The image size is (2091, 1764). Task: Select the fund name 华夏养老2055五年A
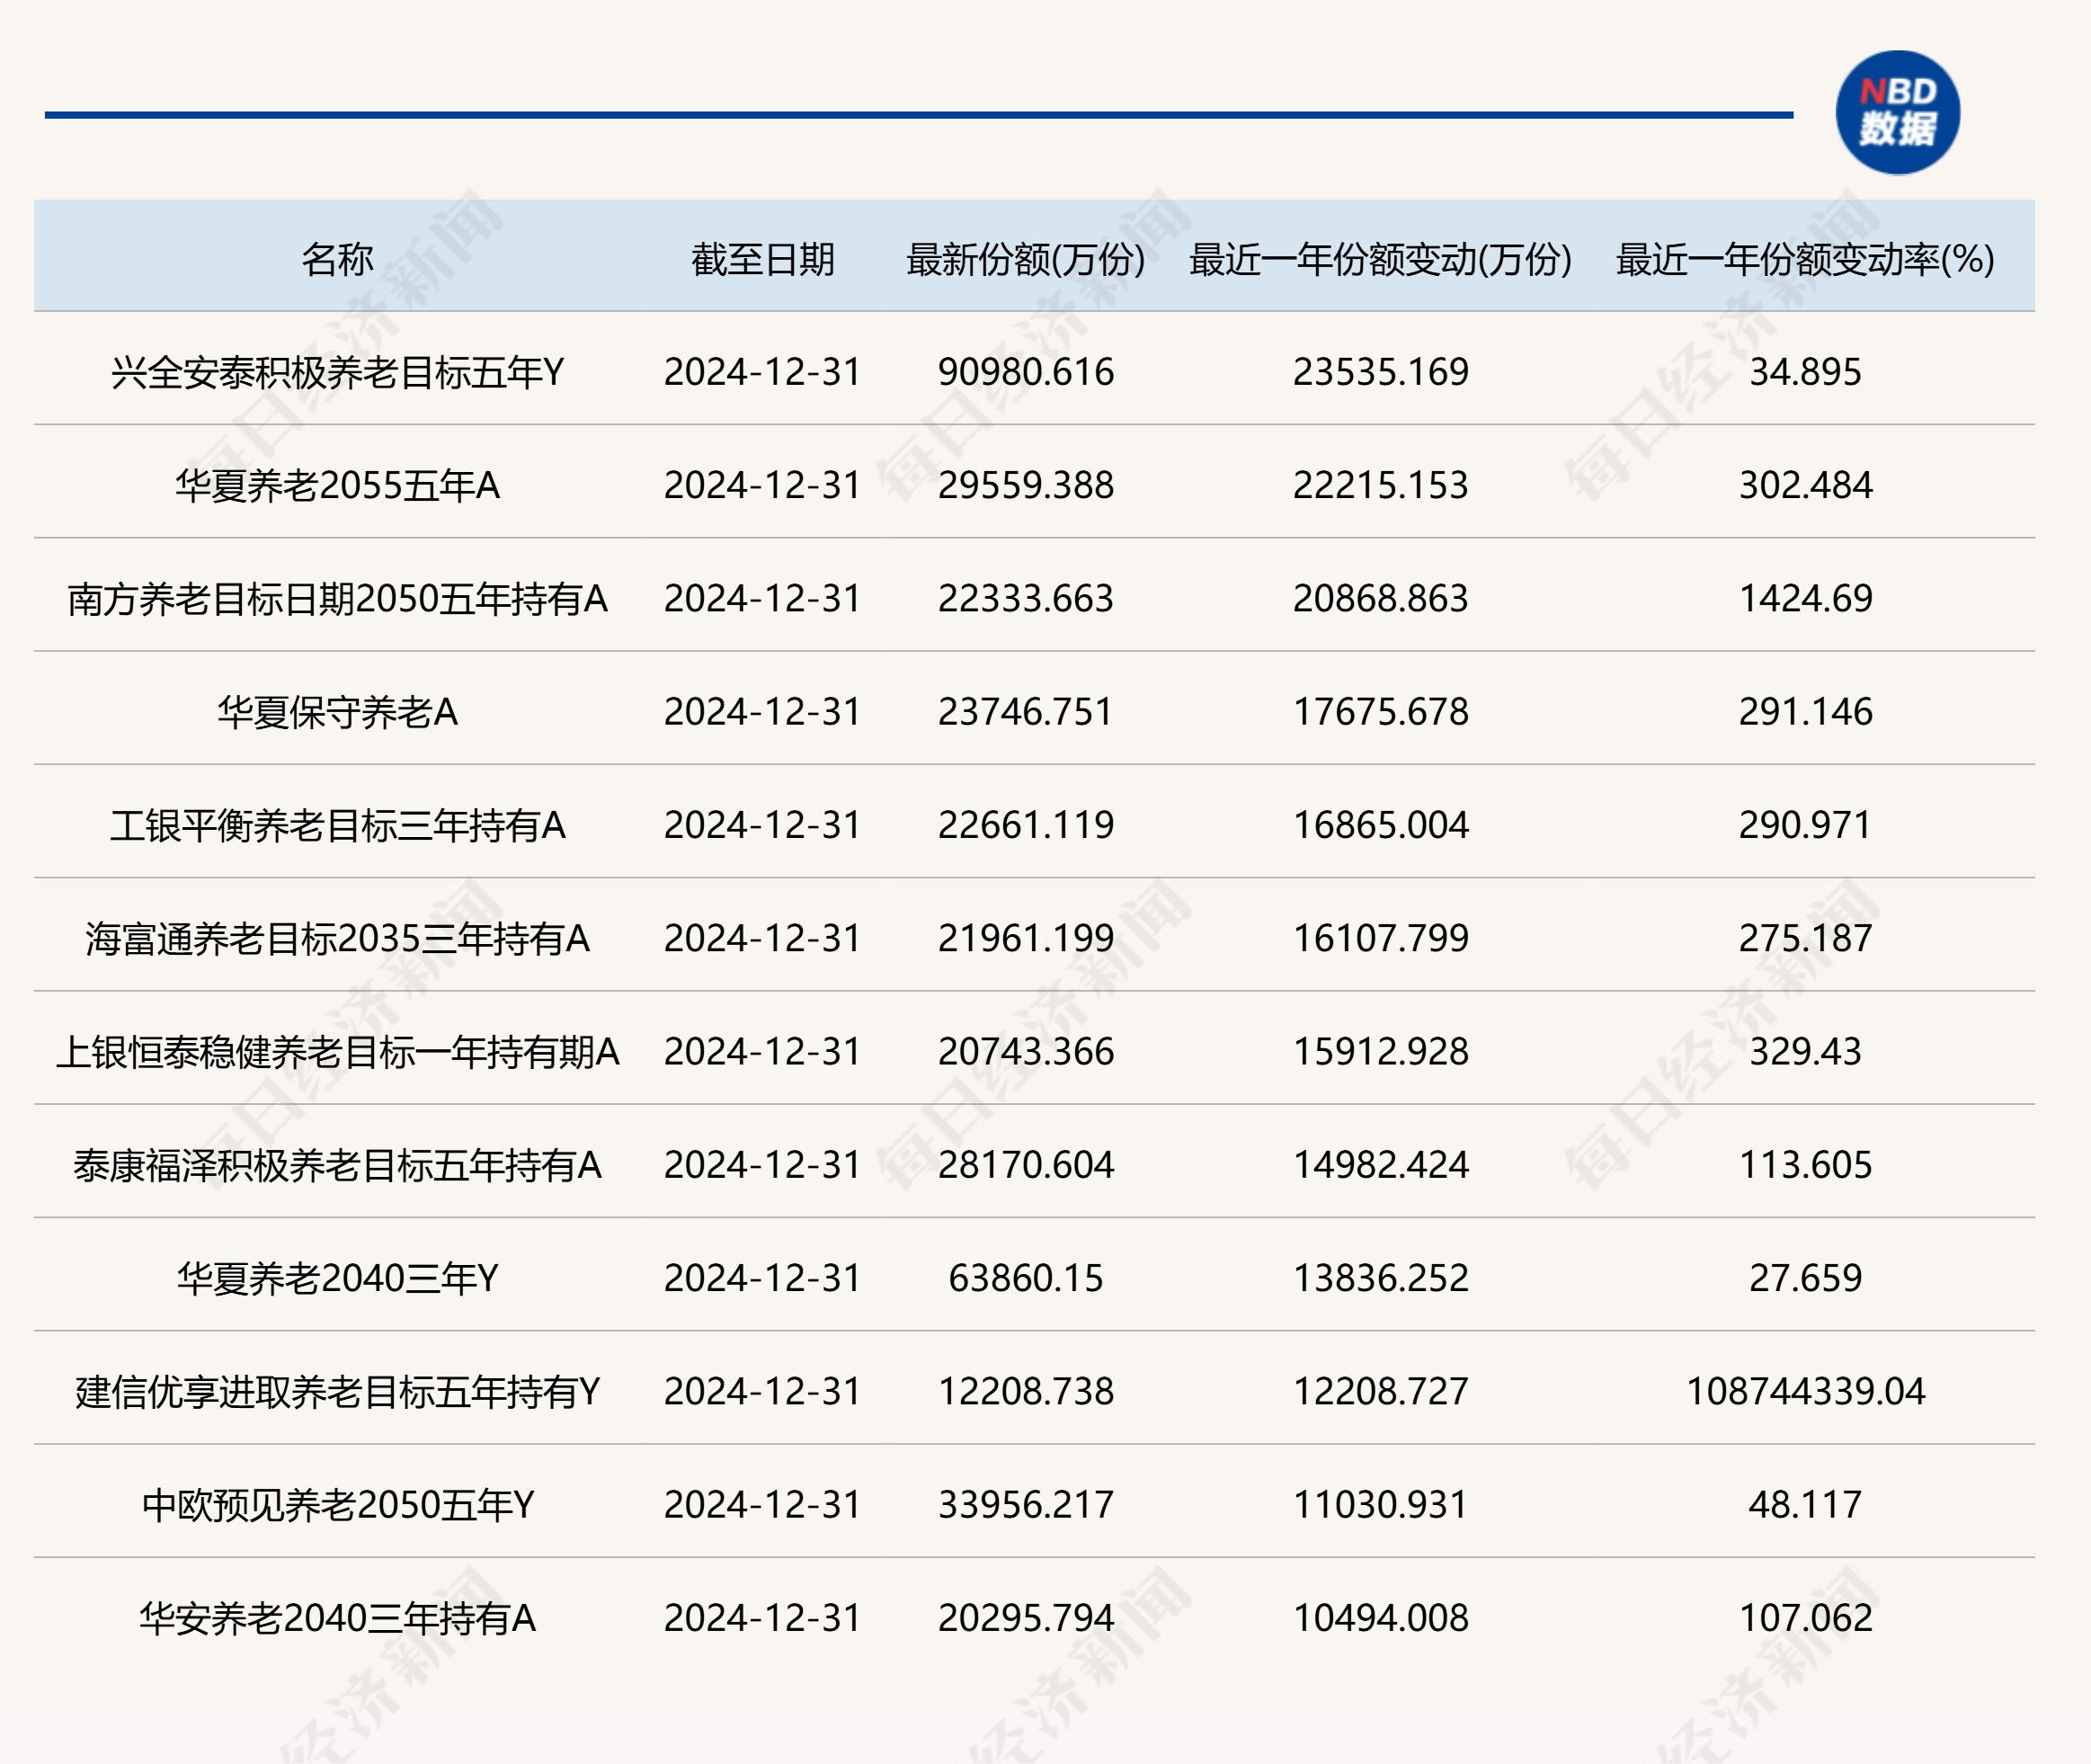point(337,485)
